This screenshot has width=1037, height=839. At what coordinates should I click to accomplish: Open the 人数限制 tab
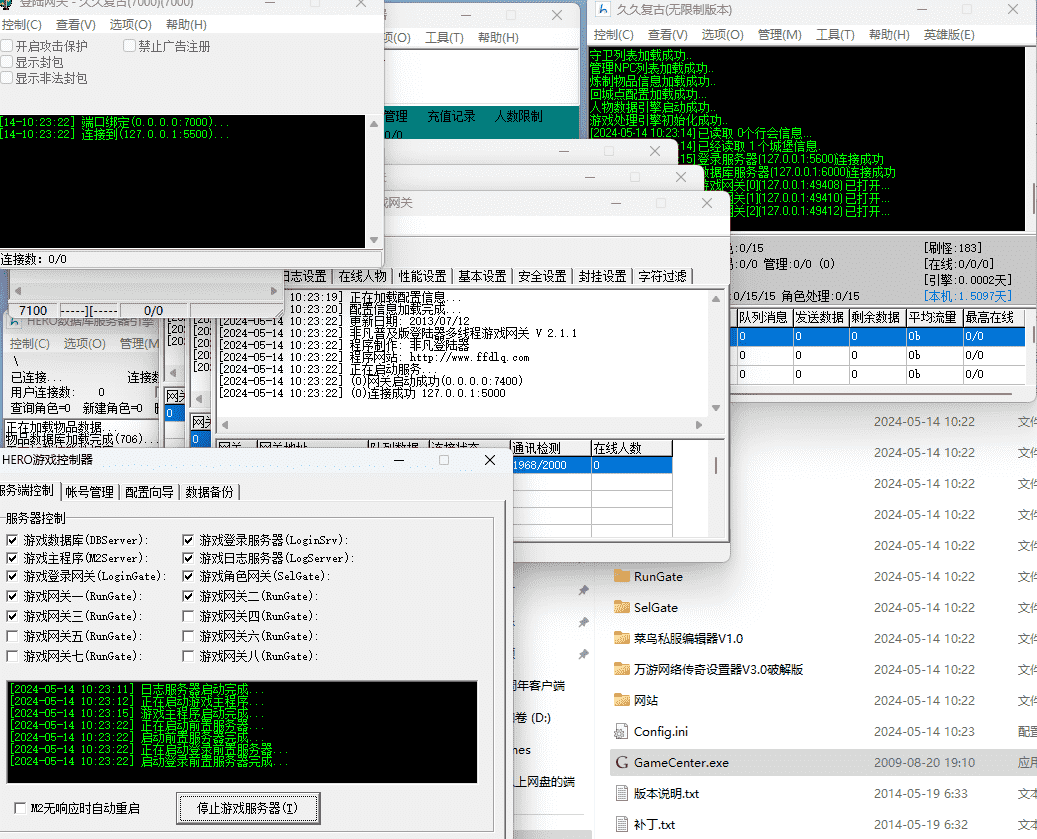tap(518, 116)
